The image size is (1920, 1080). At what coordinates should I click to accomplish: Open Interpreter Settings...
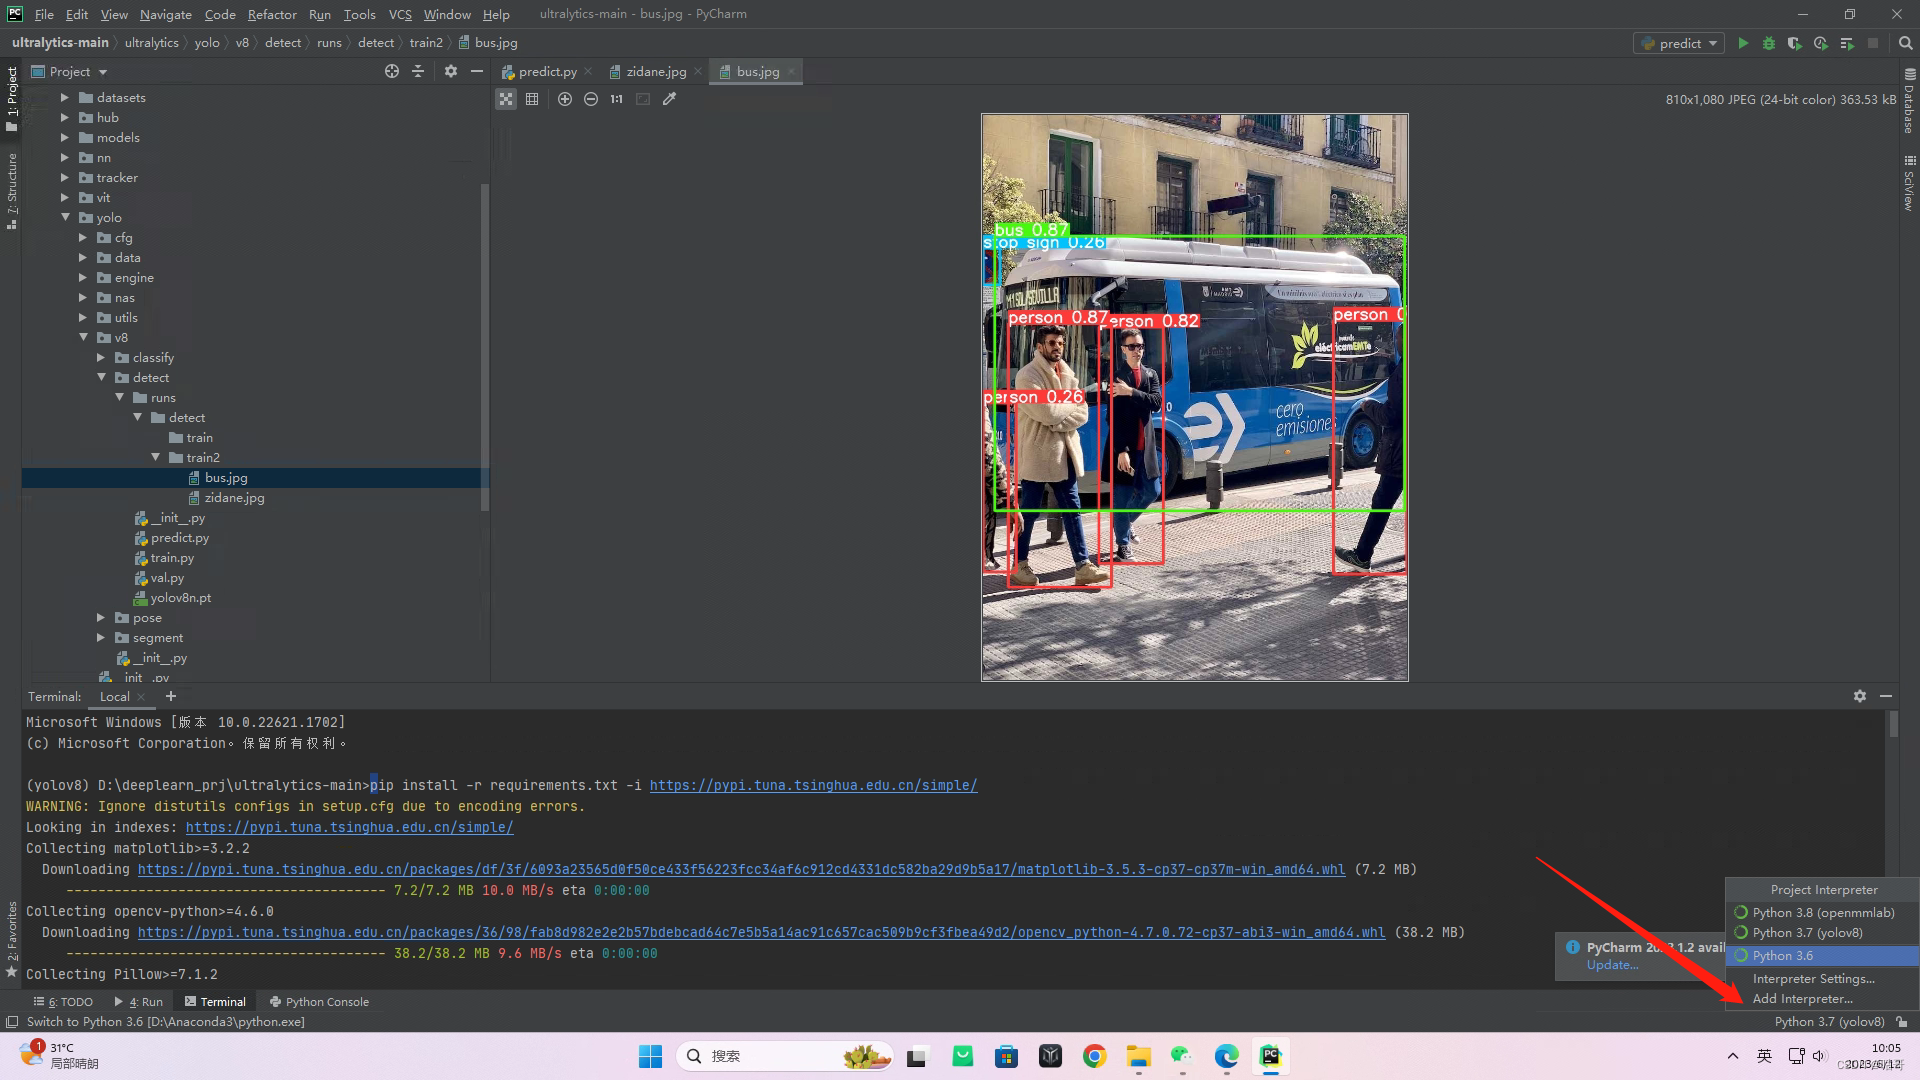tap(1822, 979)
